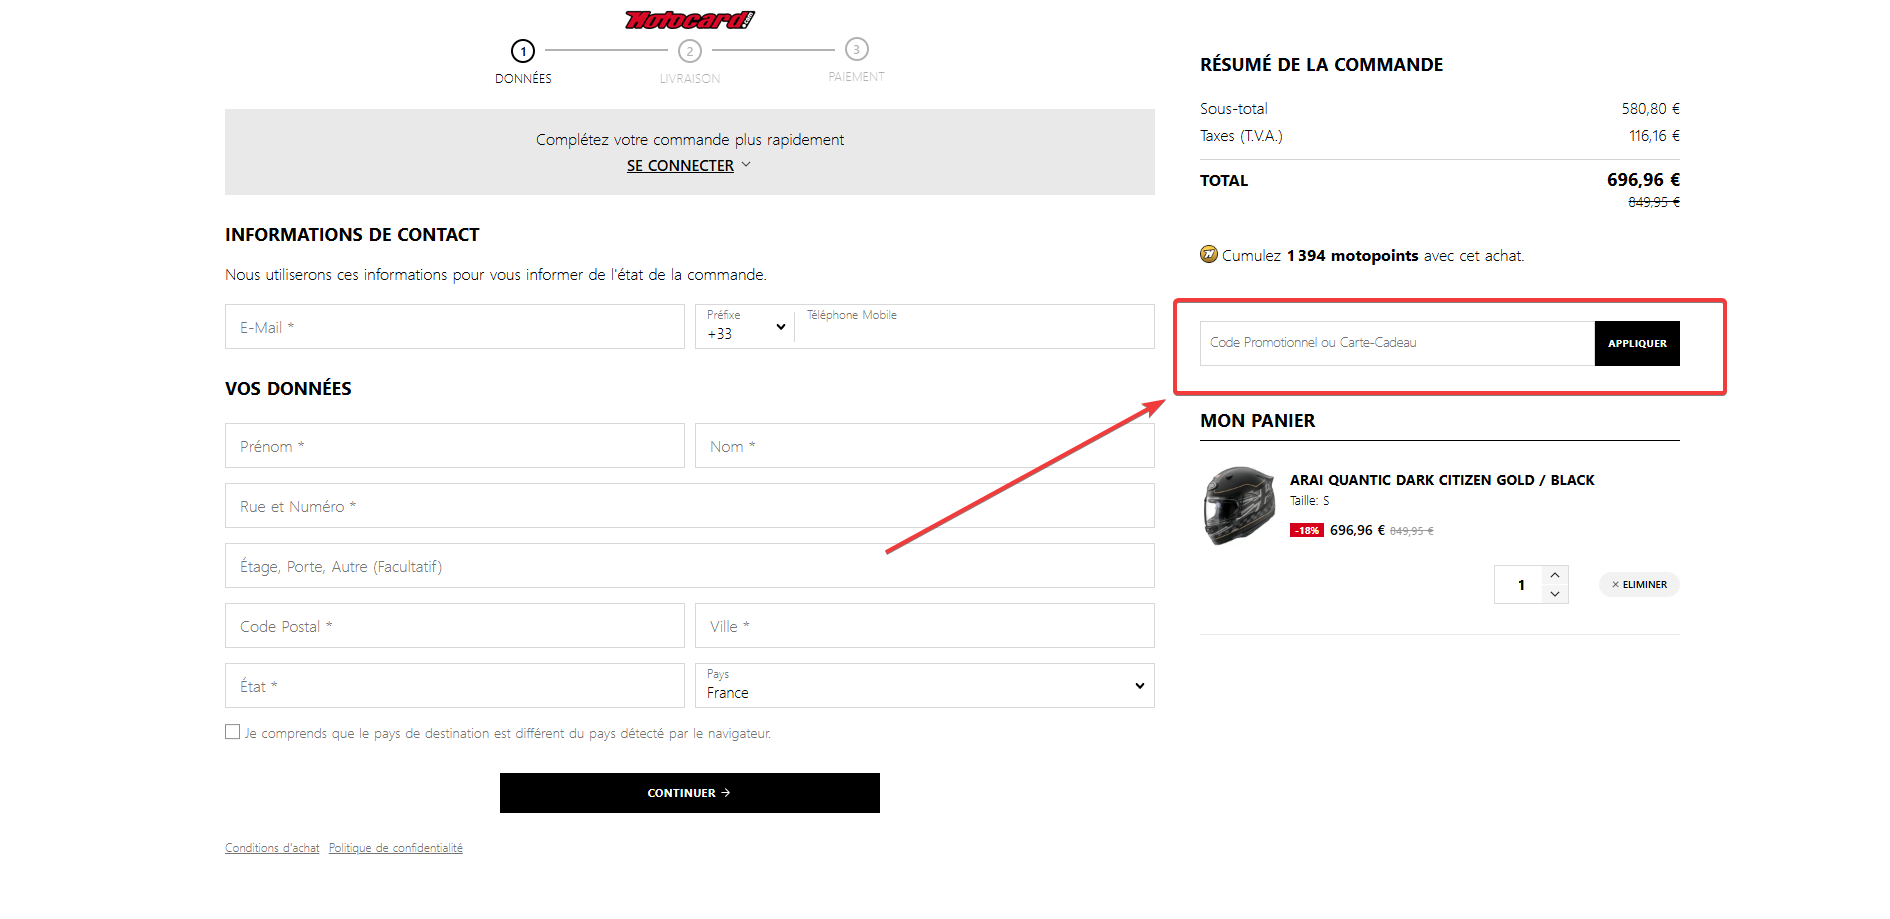
Task: Open the Arai helmet product thumbnail
Action: tap(1239, 506)
